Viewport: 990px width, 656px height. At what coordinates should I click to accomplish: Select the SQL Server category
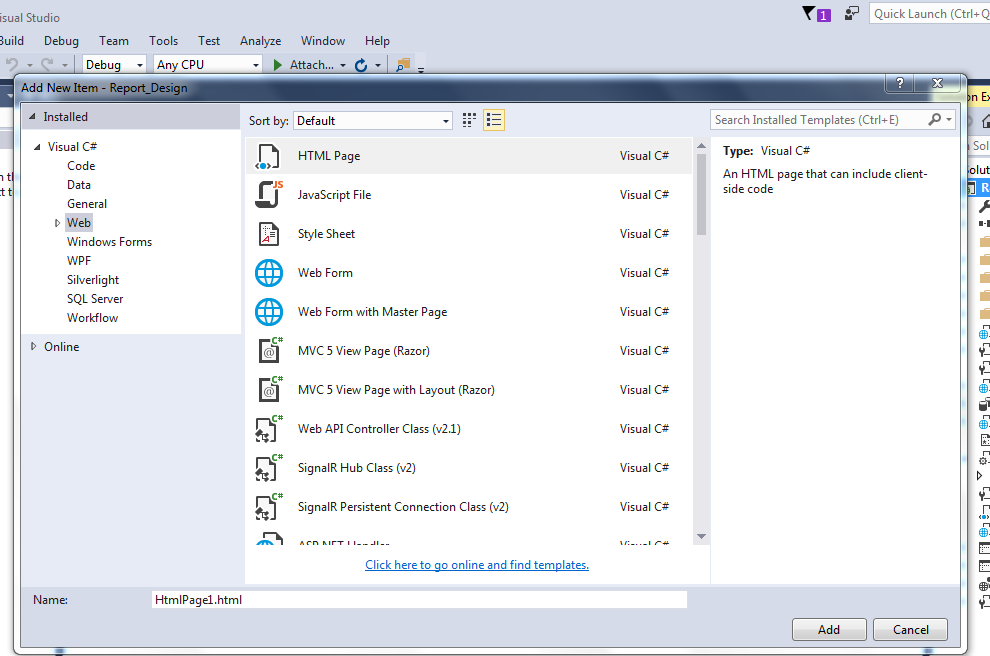[95, 299]
